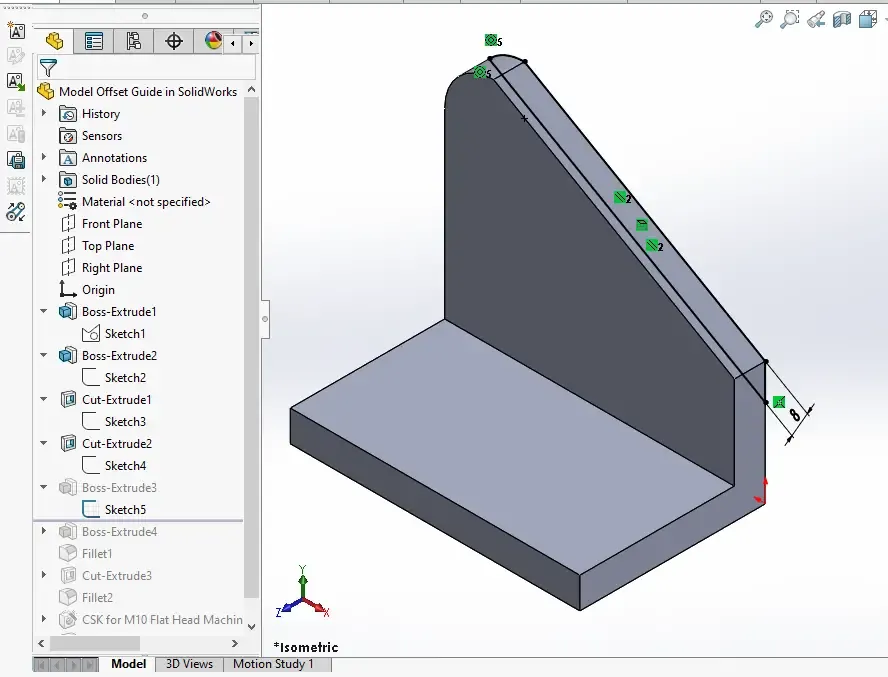888x677 pixels.
Task: Open the FeatureManager Design Tree tab
Action: pos(54,41)
